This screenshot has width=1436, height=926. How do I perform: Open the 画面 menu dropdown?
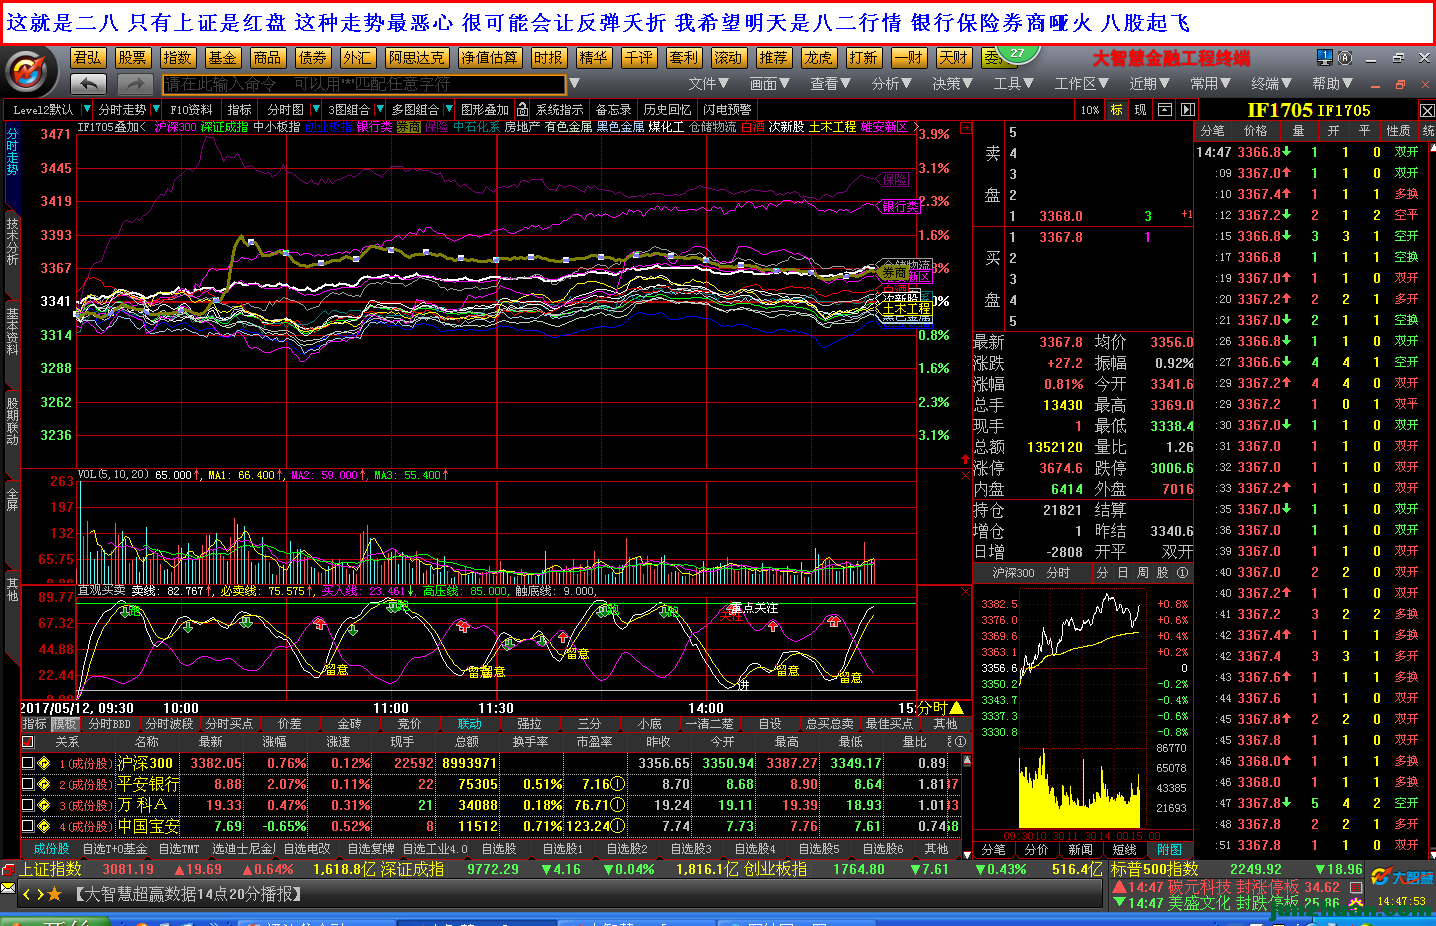(770, 84)
